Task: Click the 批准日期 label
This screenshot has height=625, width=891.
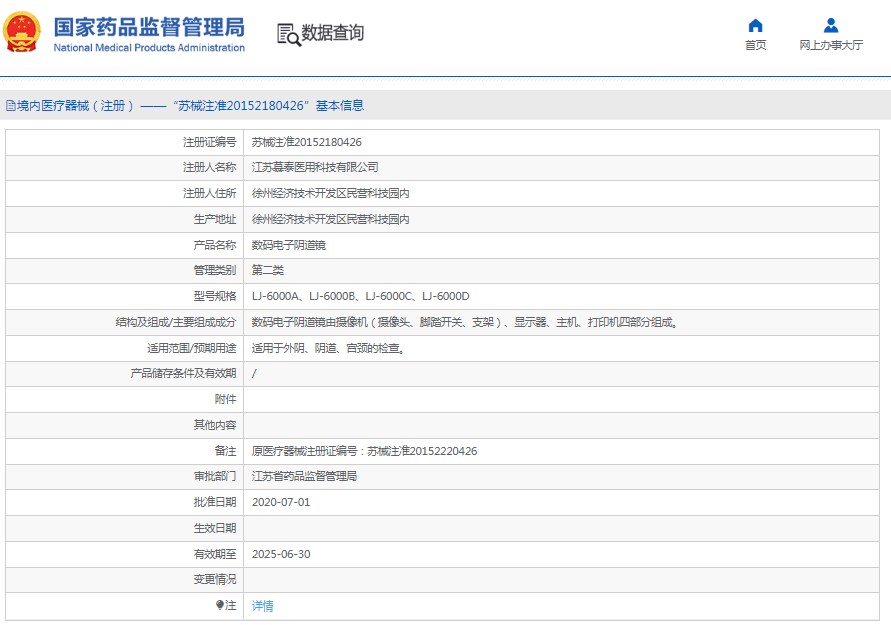Action: 214,502
